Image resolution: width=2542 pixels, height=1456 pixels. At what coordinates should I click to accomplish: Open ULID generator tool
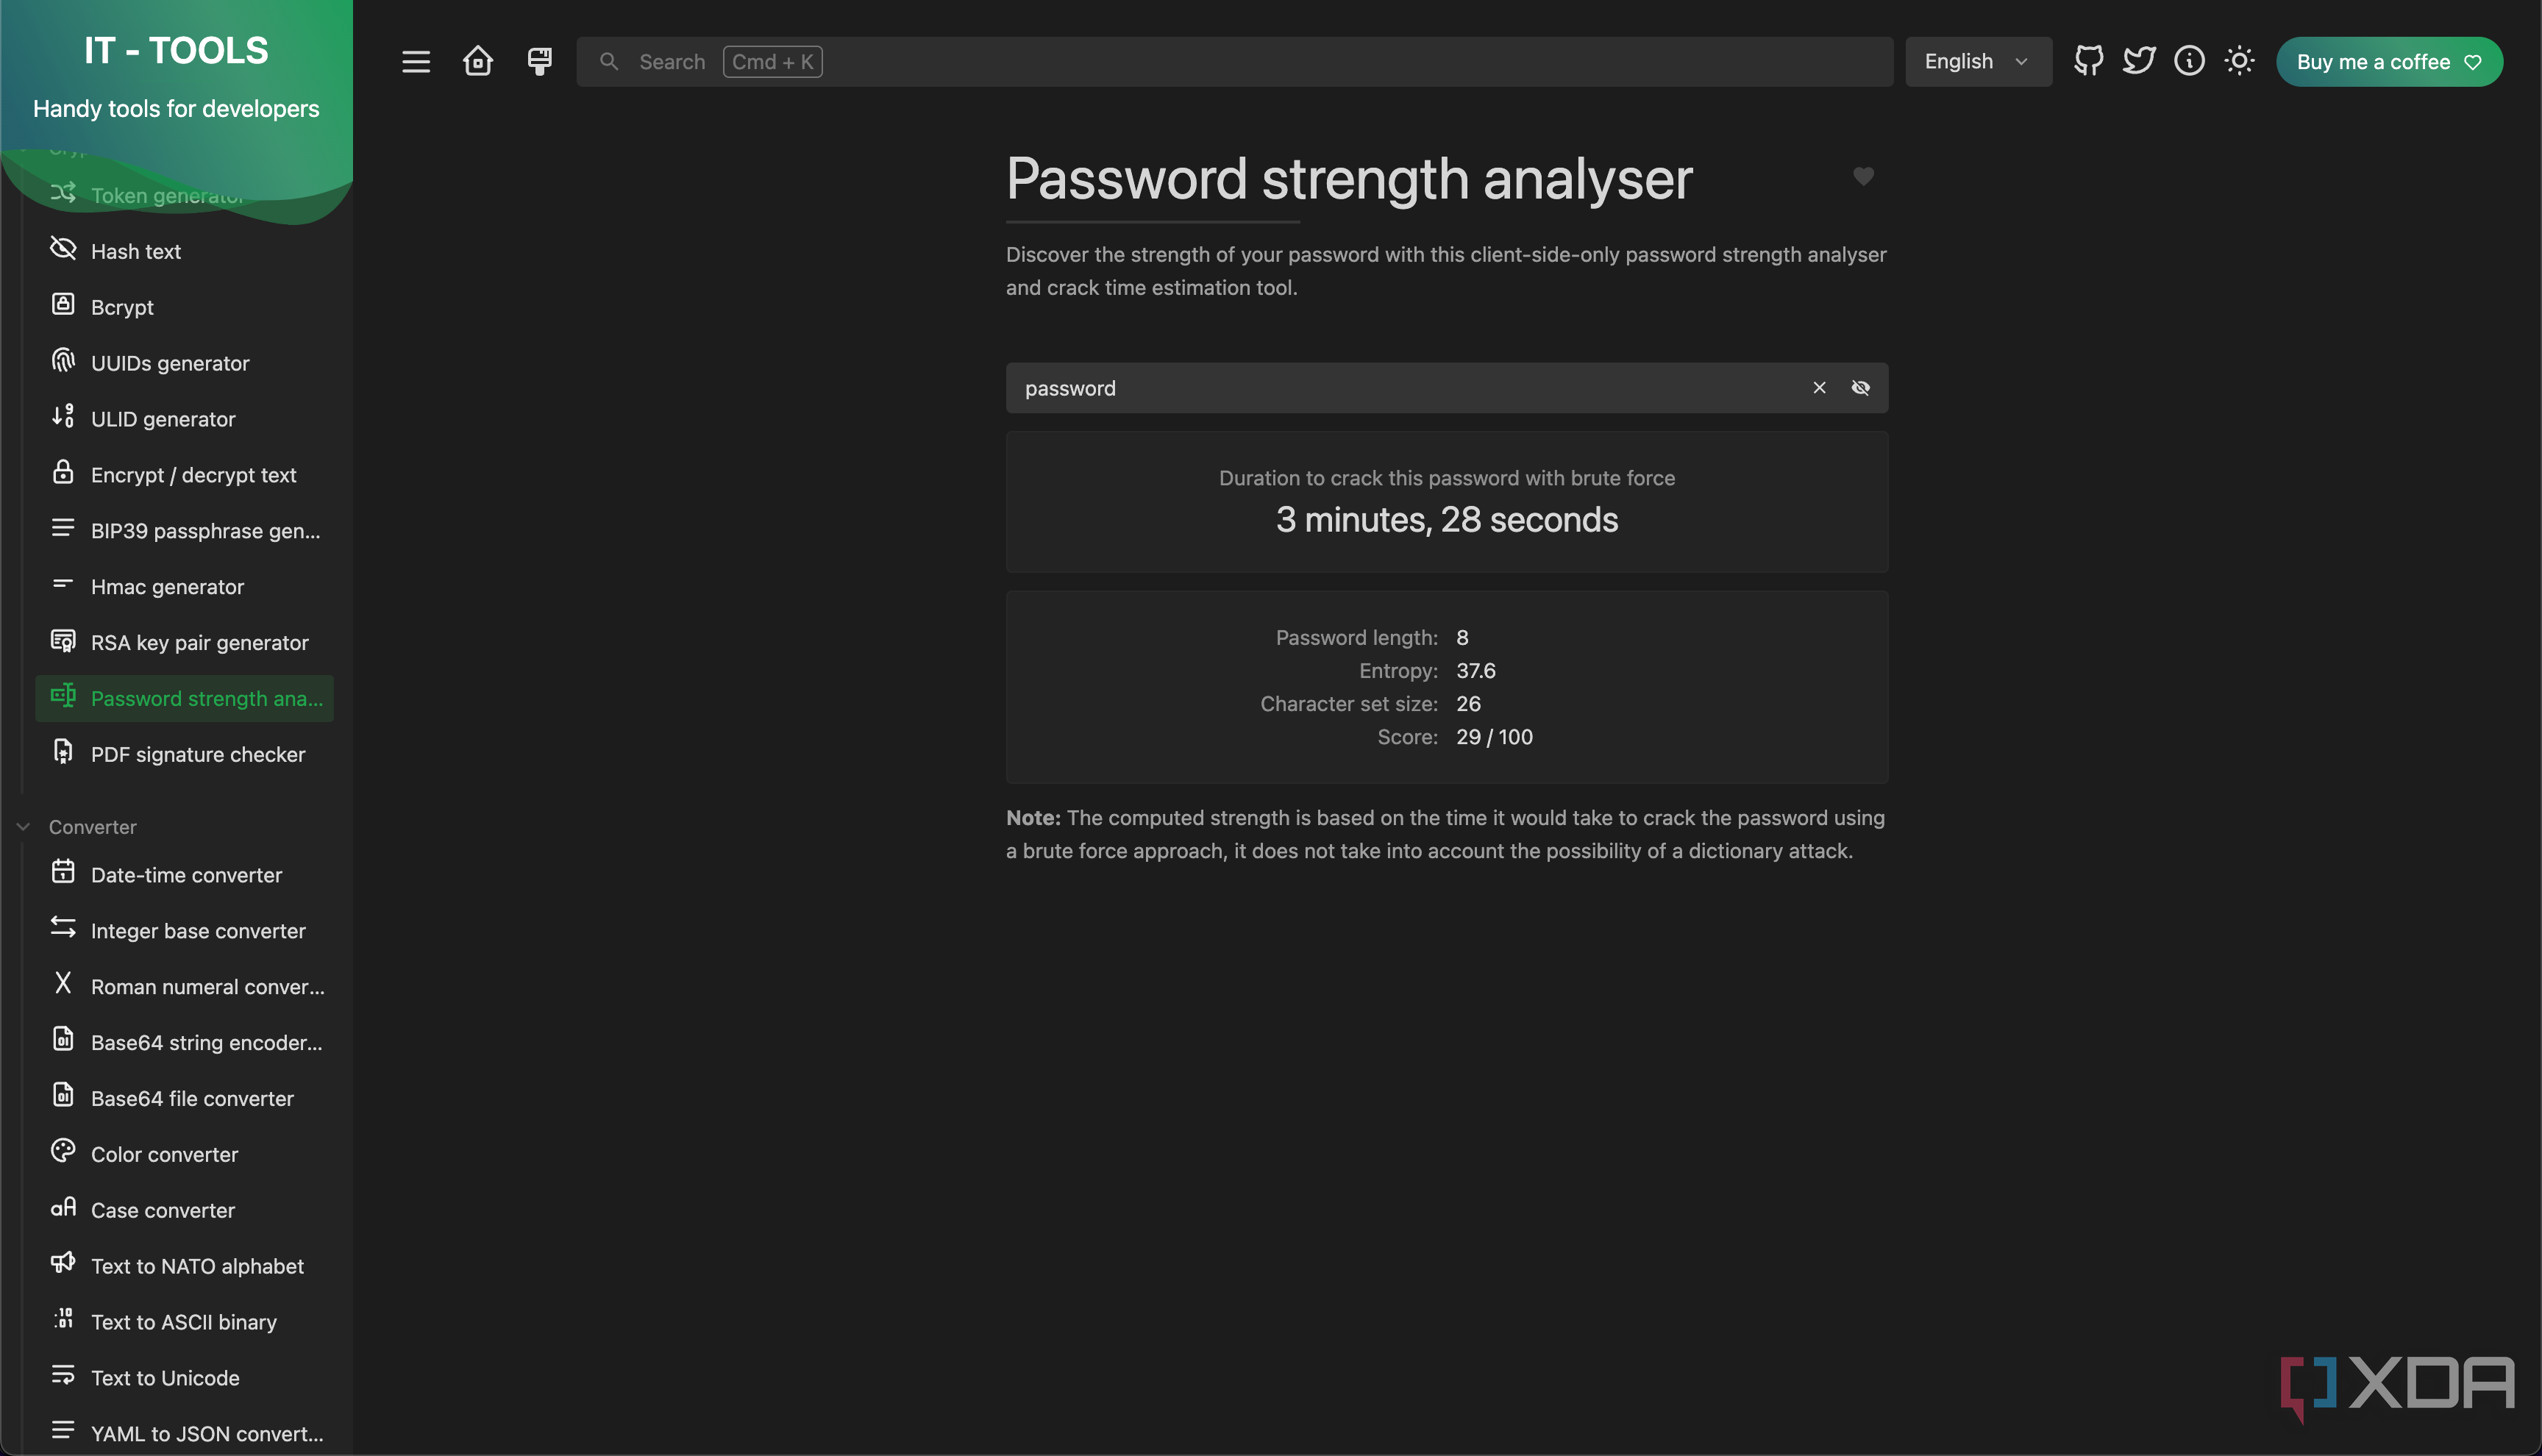click(184, 419)
